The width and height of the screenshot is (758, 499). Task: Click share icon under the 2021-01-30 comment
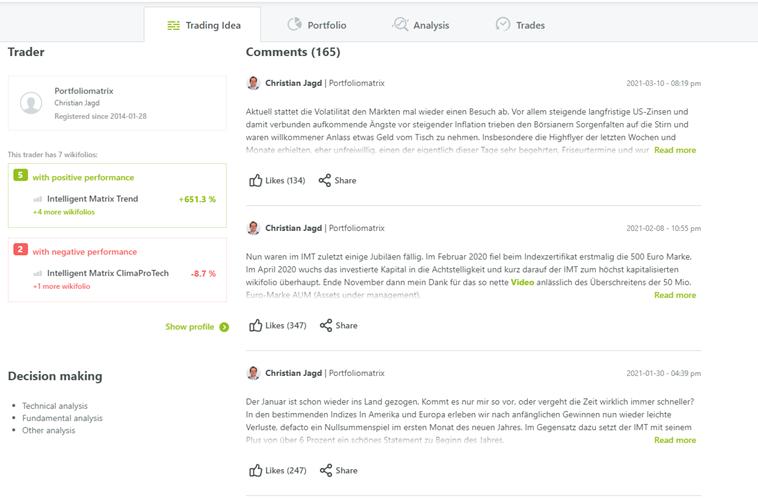(326, 470)
